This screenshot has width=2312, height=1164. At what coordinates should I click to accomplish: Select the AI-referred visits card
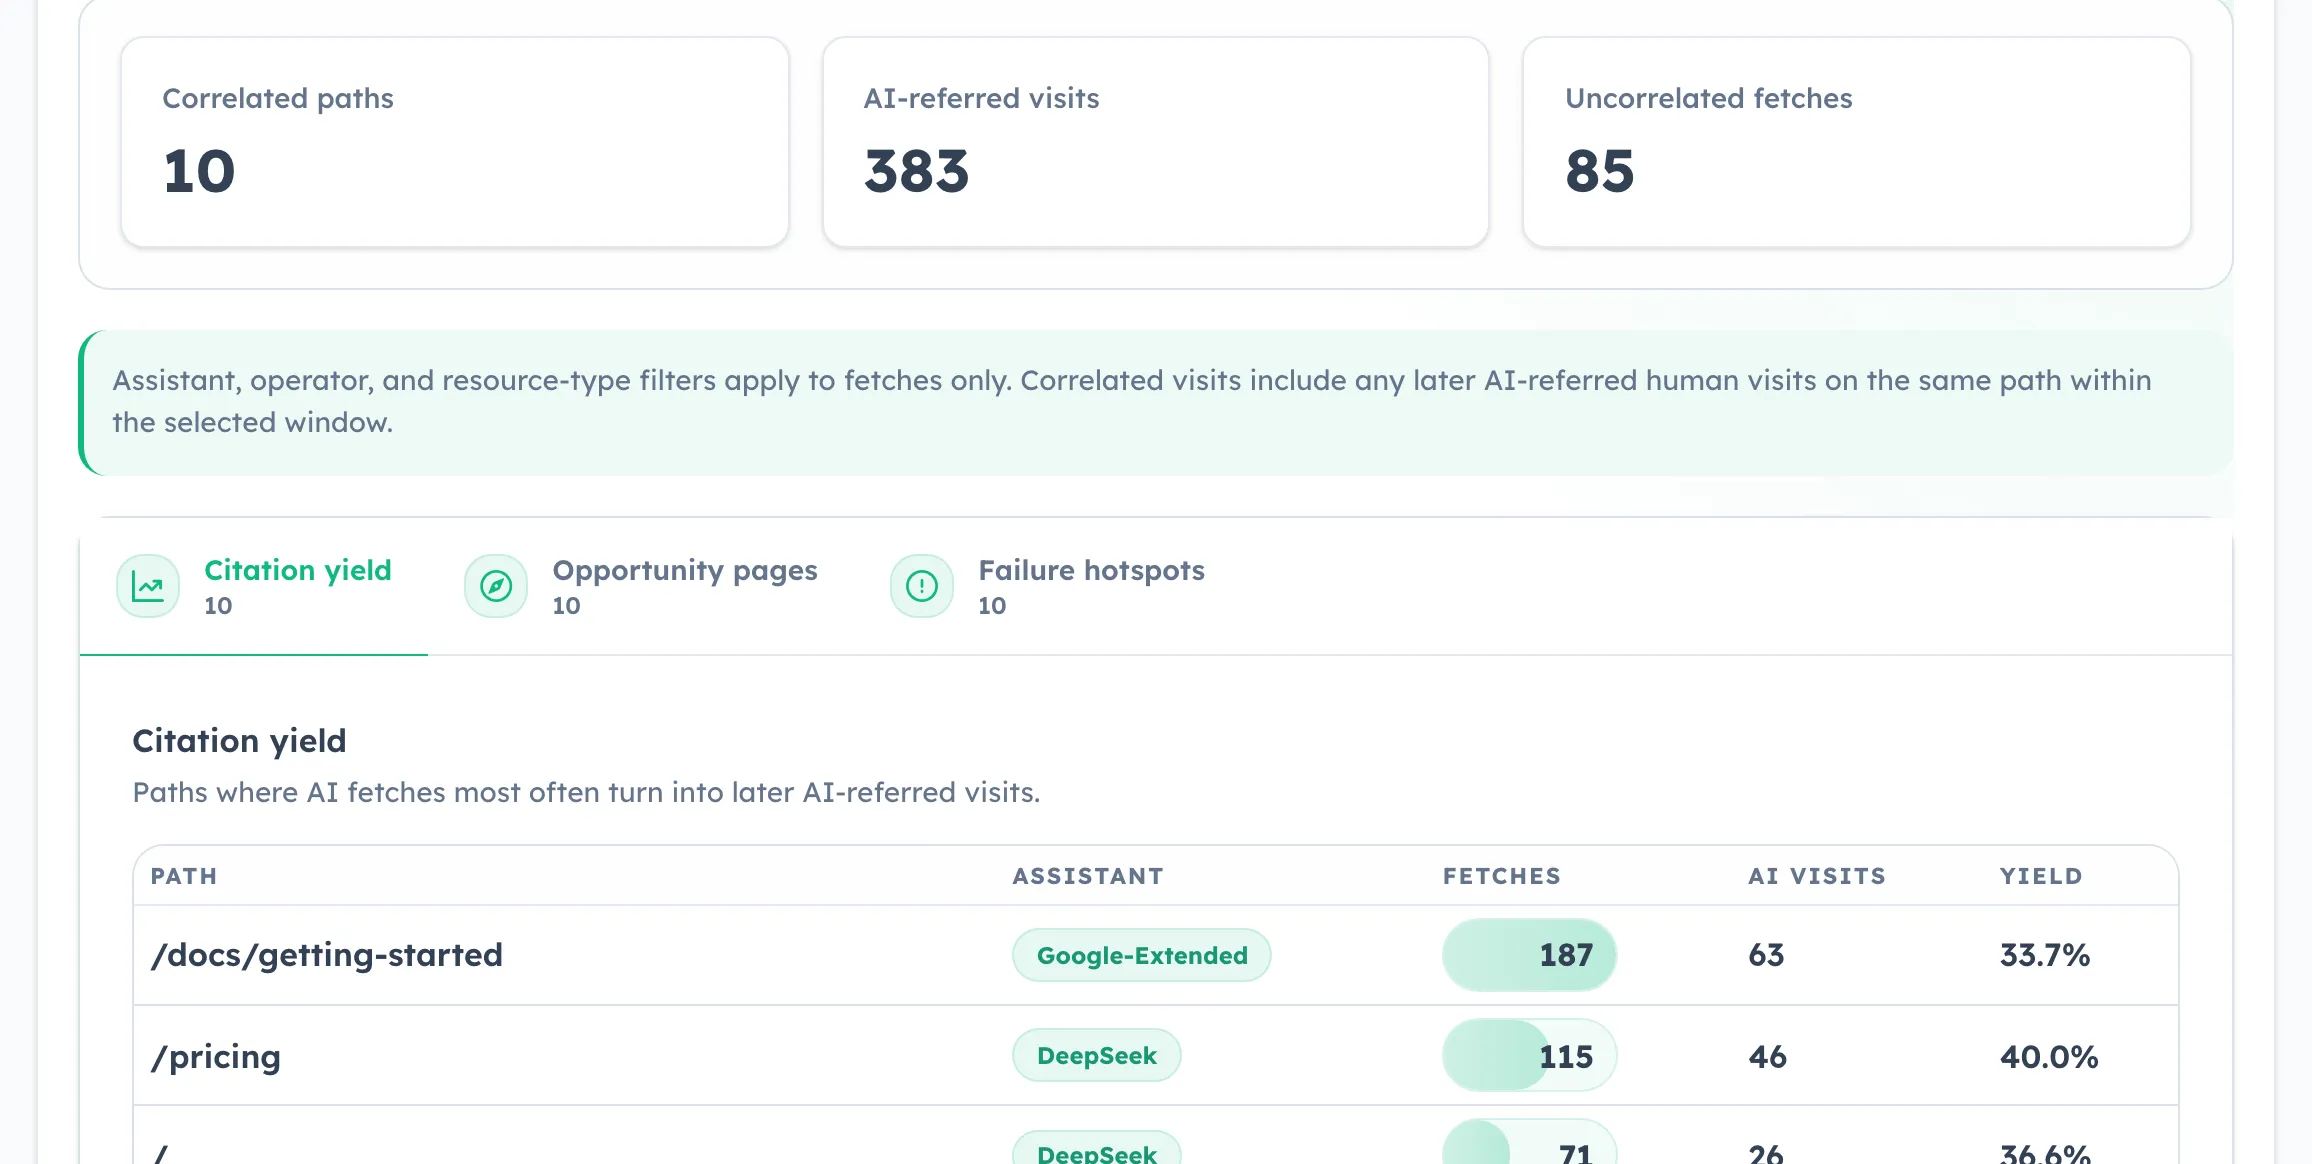1156,142
